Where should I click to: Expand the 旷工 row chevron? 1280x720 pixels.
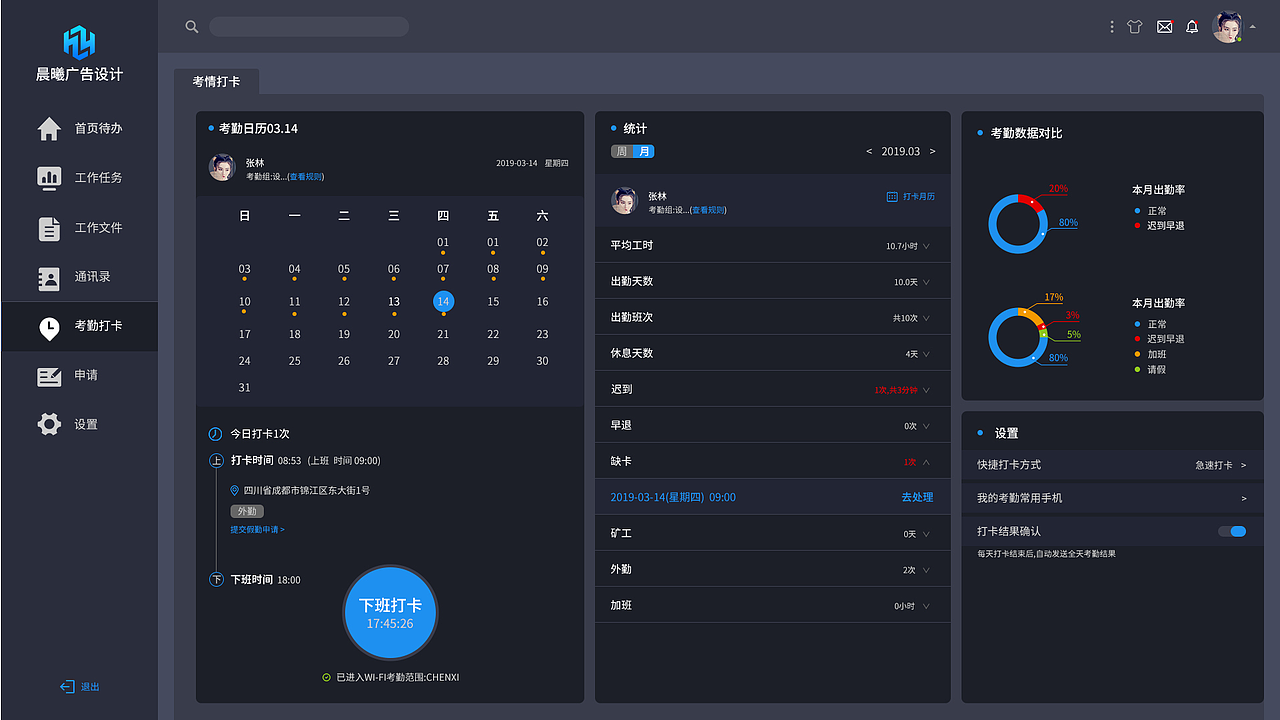click(926, 534)
